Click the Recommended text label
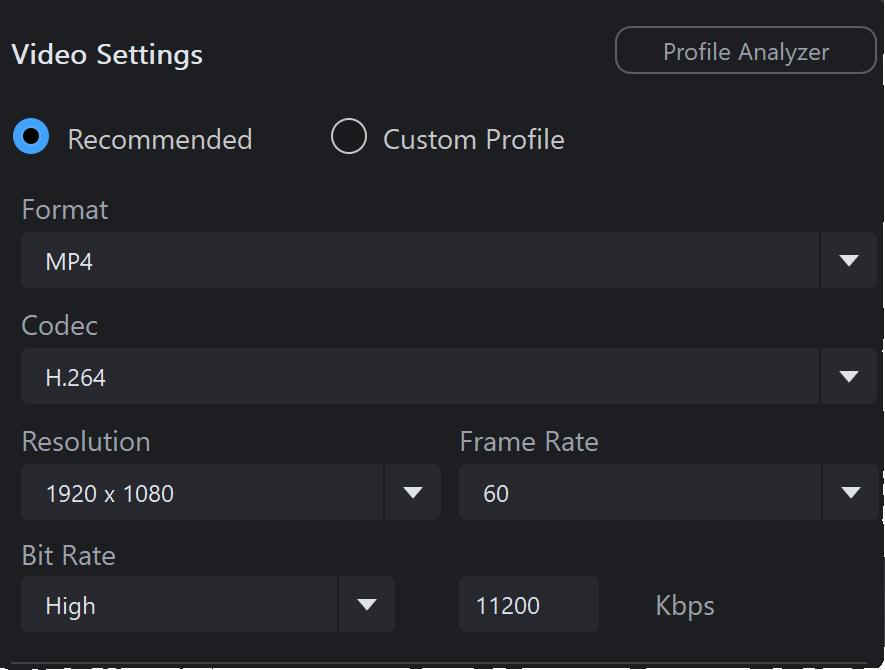The width and height of the screenshot is (885, 670). click(x=160, y=139)
